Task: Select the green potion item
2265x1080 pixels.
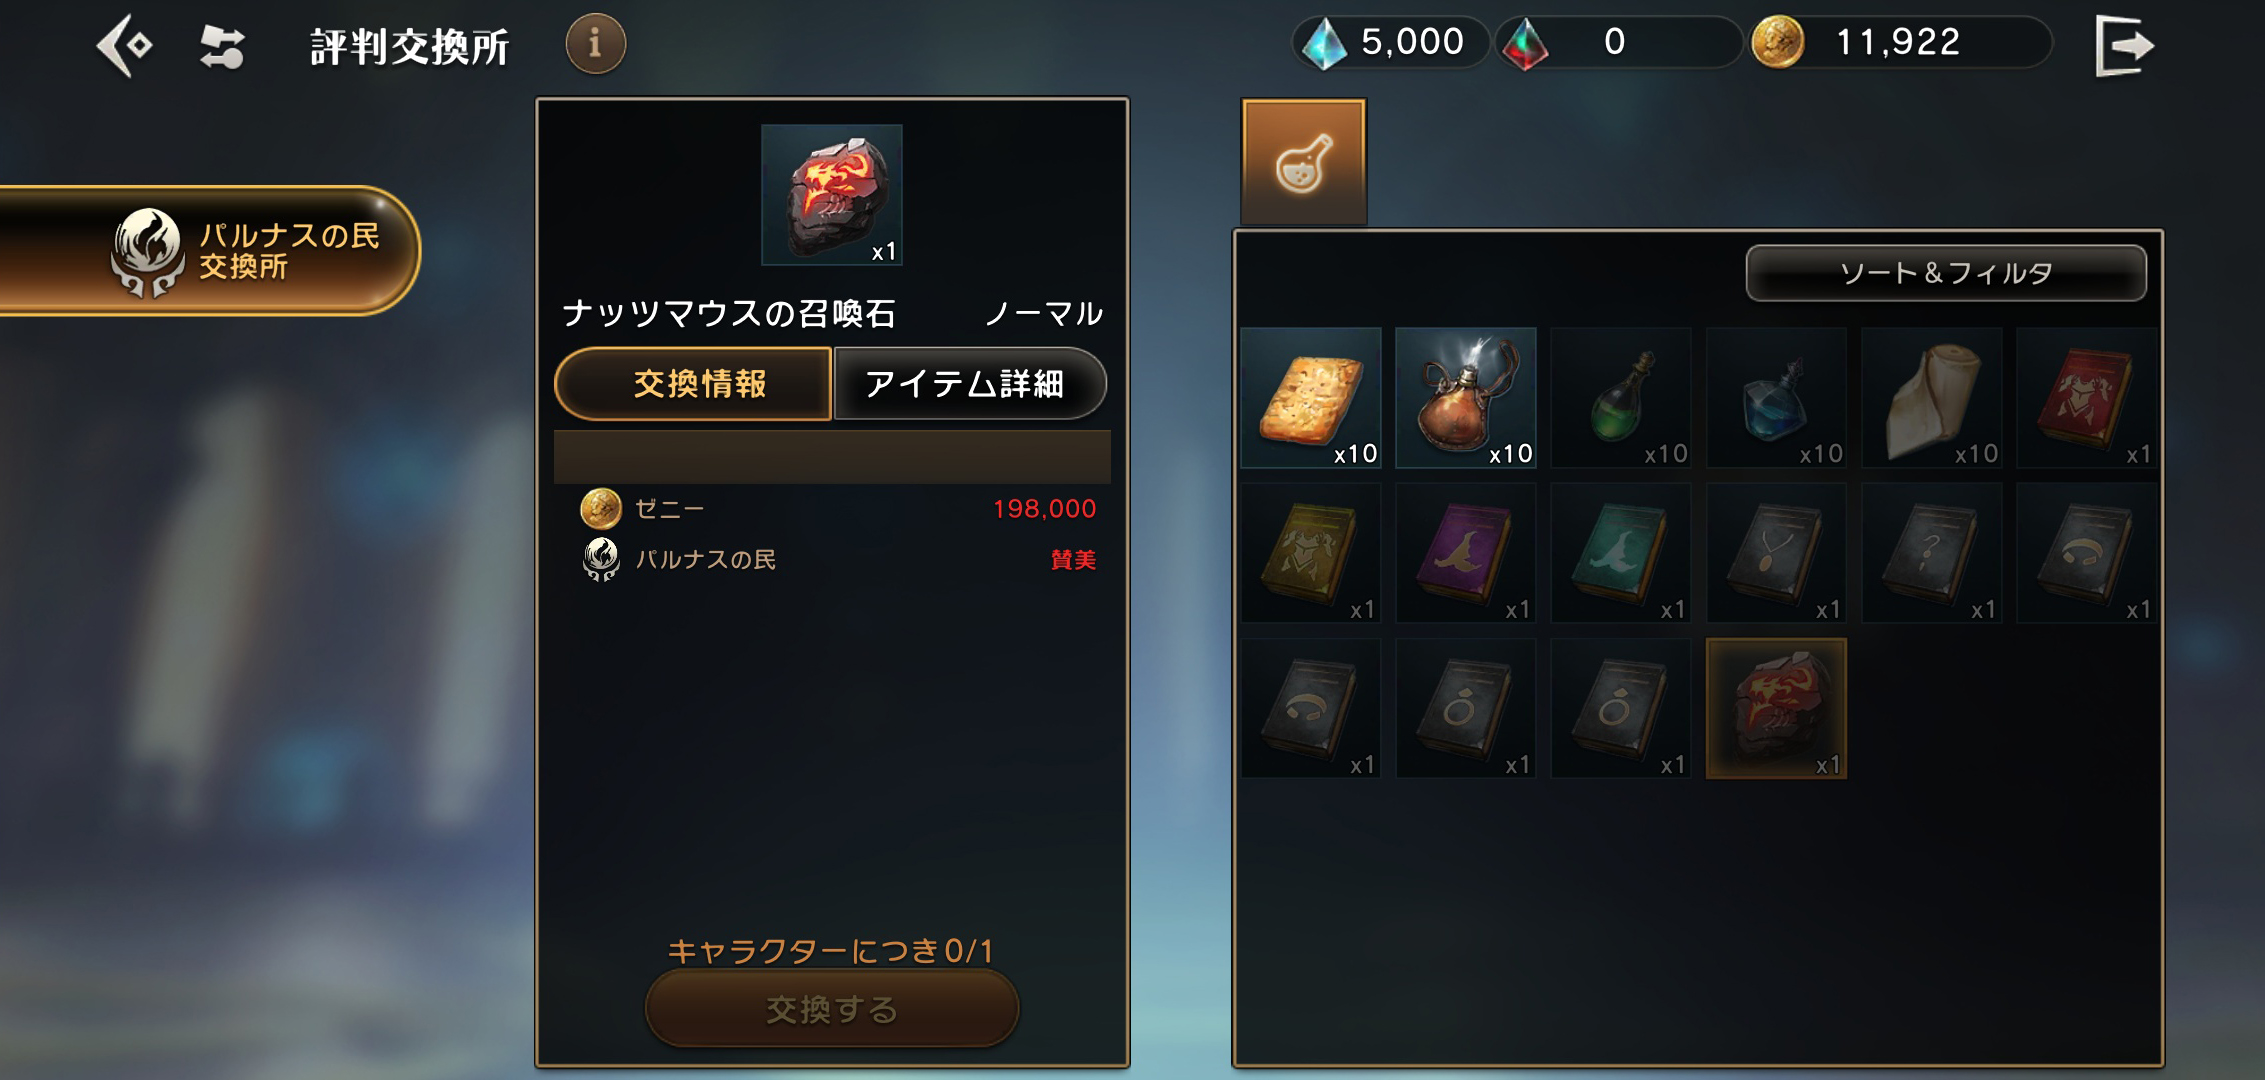Action: tap(1621, 398)
